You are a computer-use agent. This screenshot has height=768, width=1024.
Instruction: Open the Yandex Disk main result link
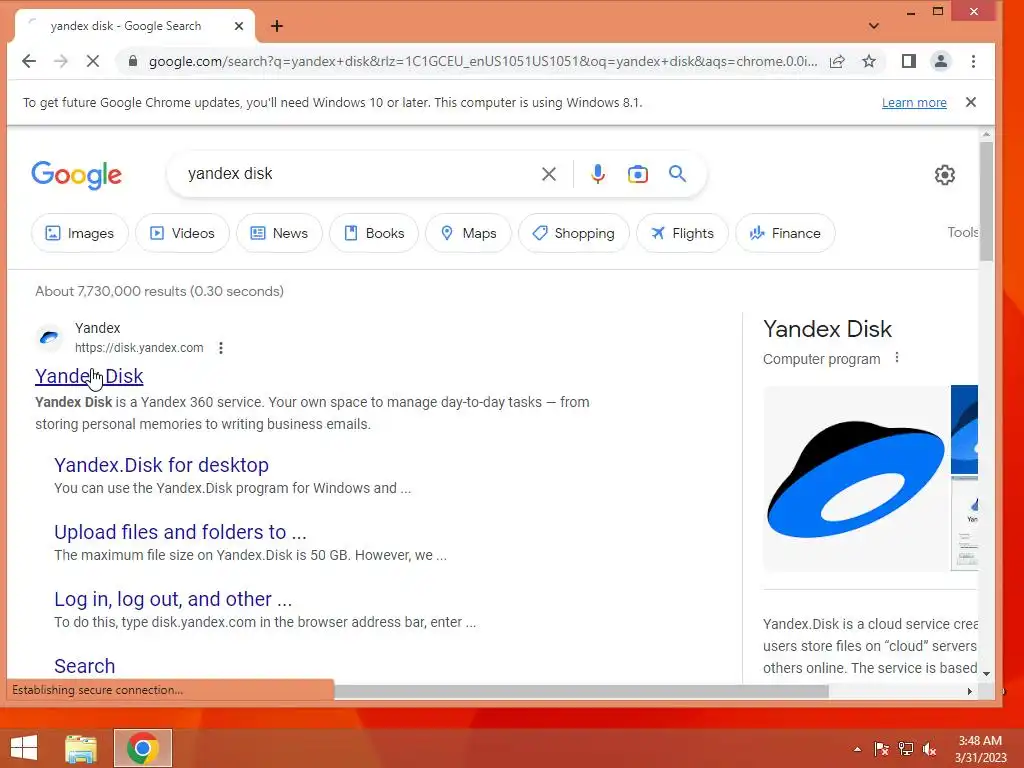coord(89,376)
